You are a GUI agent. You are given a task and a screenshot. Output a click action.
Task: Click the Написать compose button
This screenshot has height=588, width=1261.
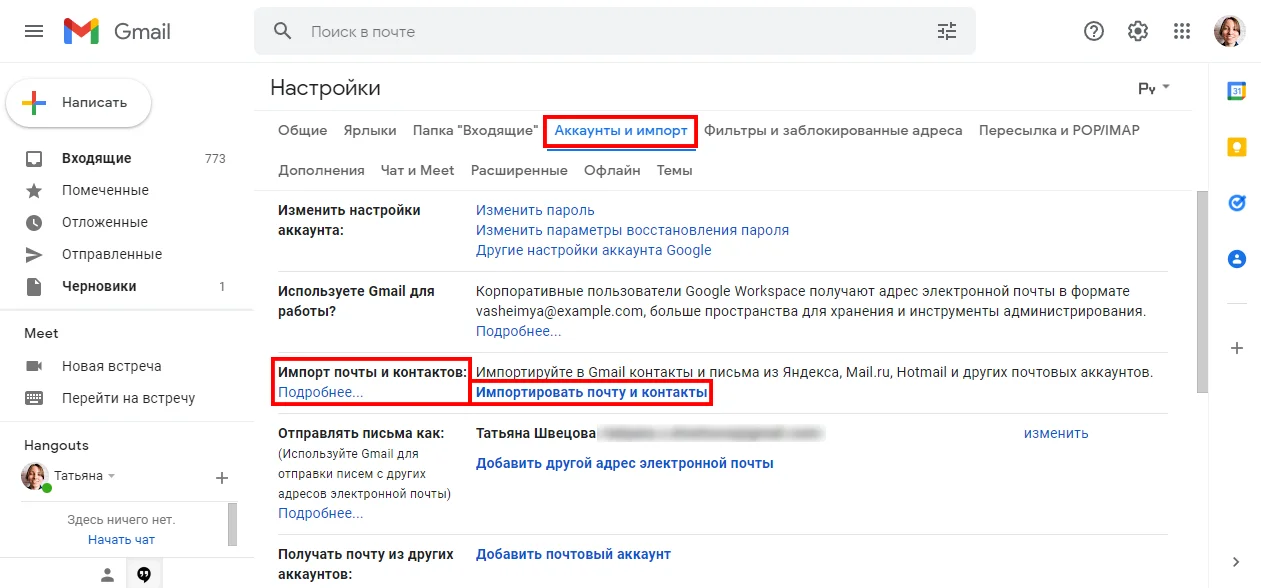(x=79, y=102)
